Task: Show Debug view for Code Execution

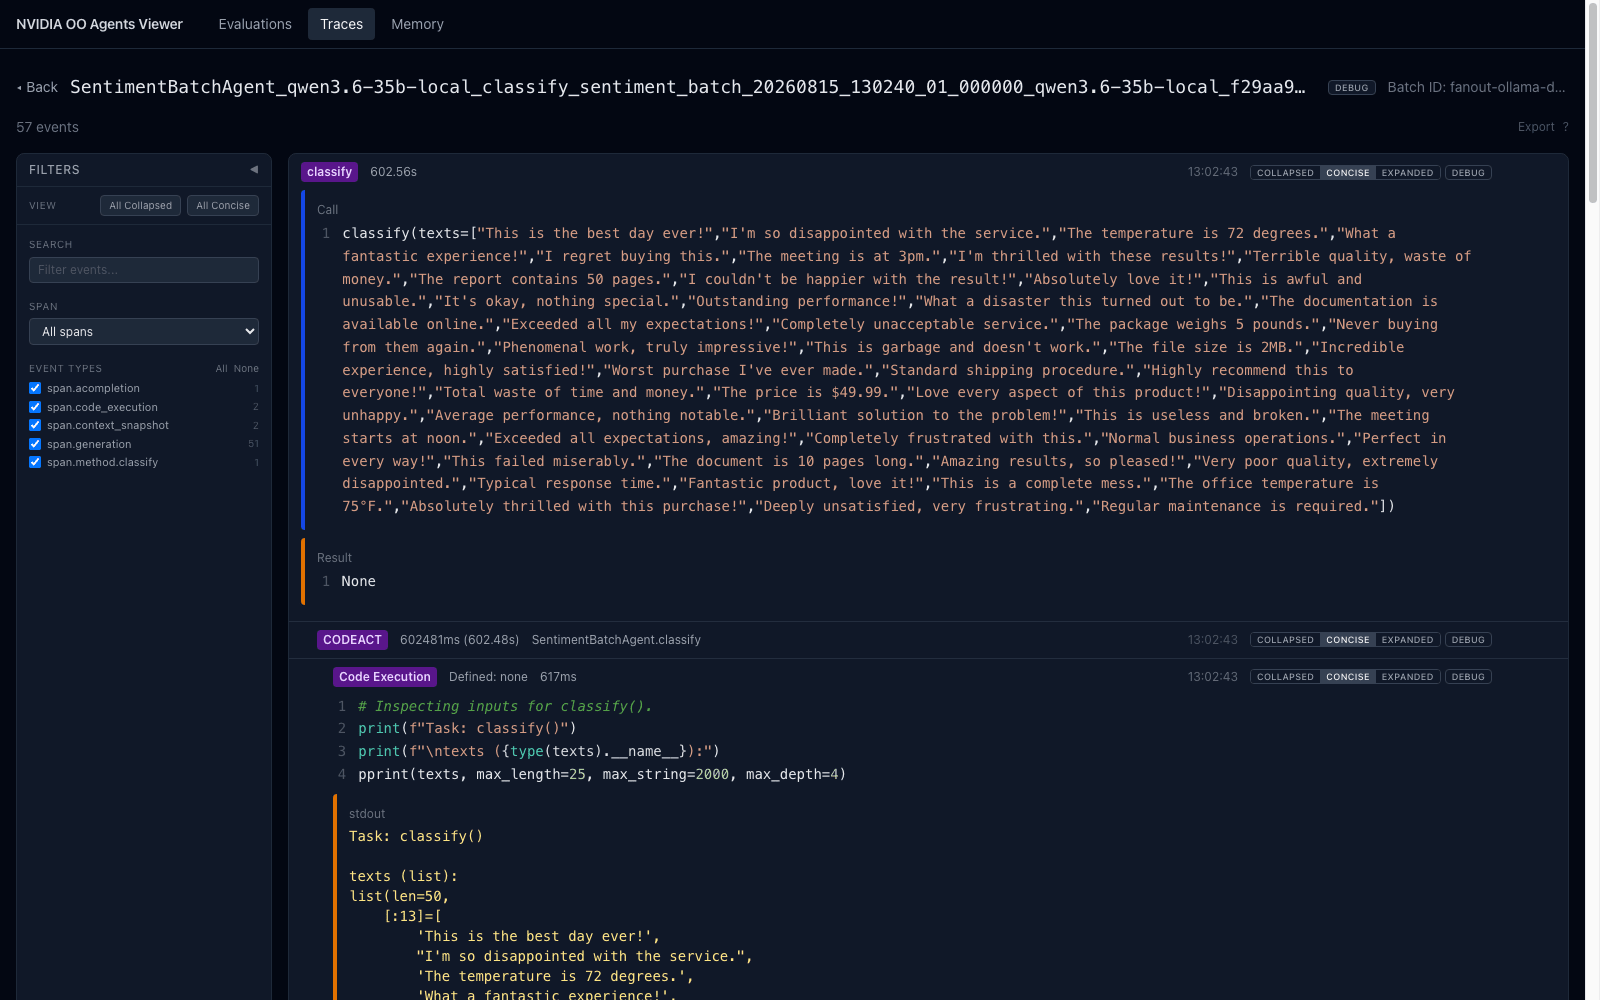Action: click(x=1468, y=677)
